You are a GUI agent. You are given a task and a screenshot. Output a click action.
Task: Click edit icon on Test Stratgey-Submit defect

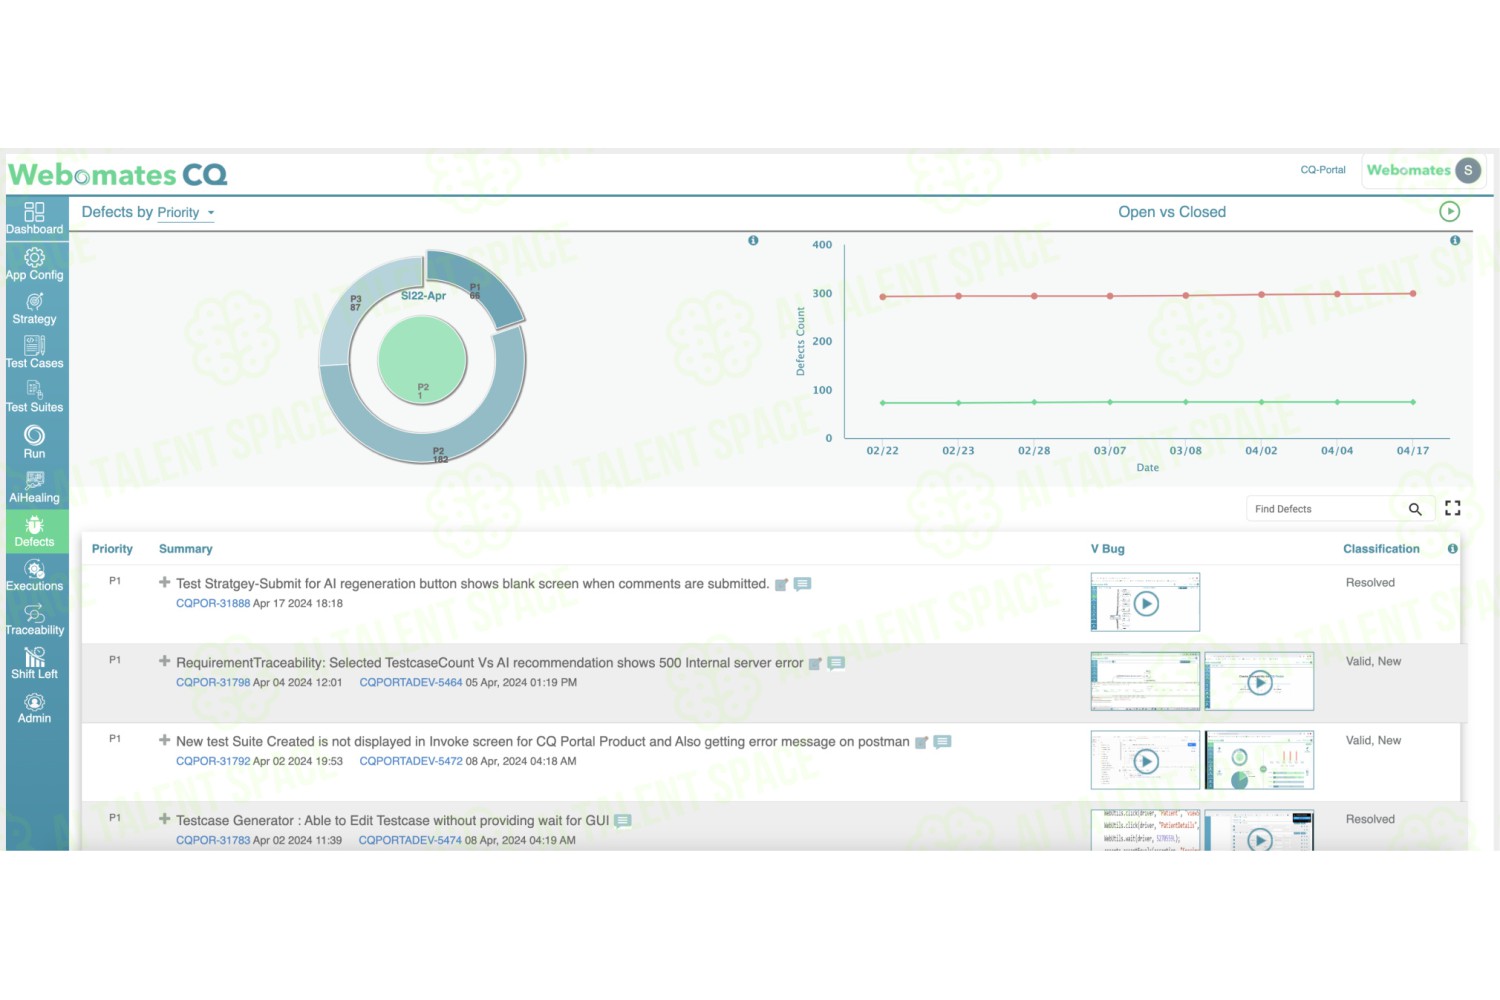[x=782, y=584]
